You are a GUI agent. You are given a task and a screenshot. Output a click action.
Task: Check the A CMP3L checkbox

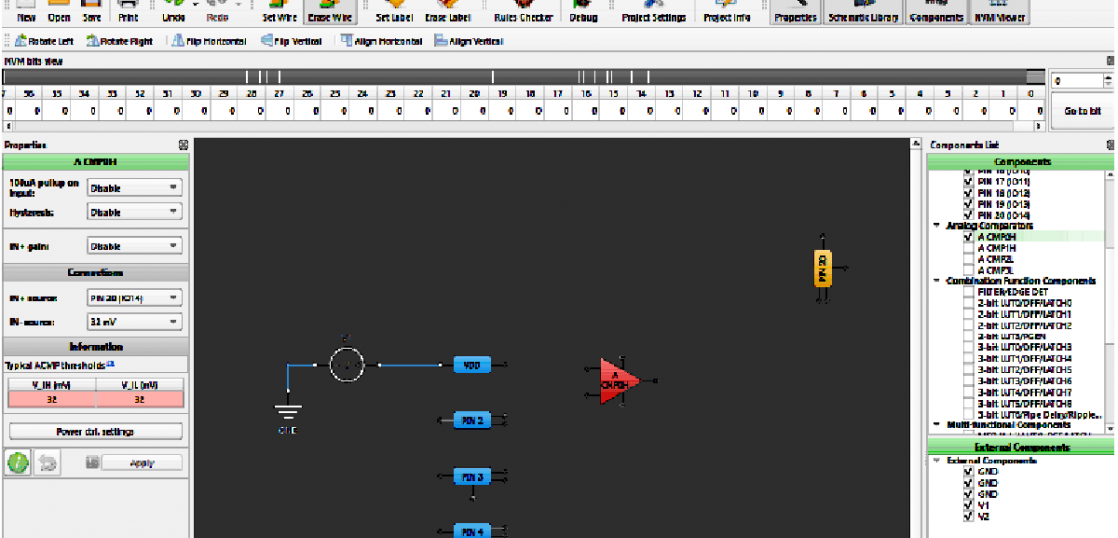(968, 271)
